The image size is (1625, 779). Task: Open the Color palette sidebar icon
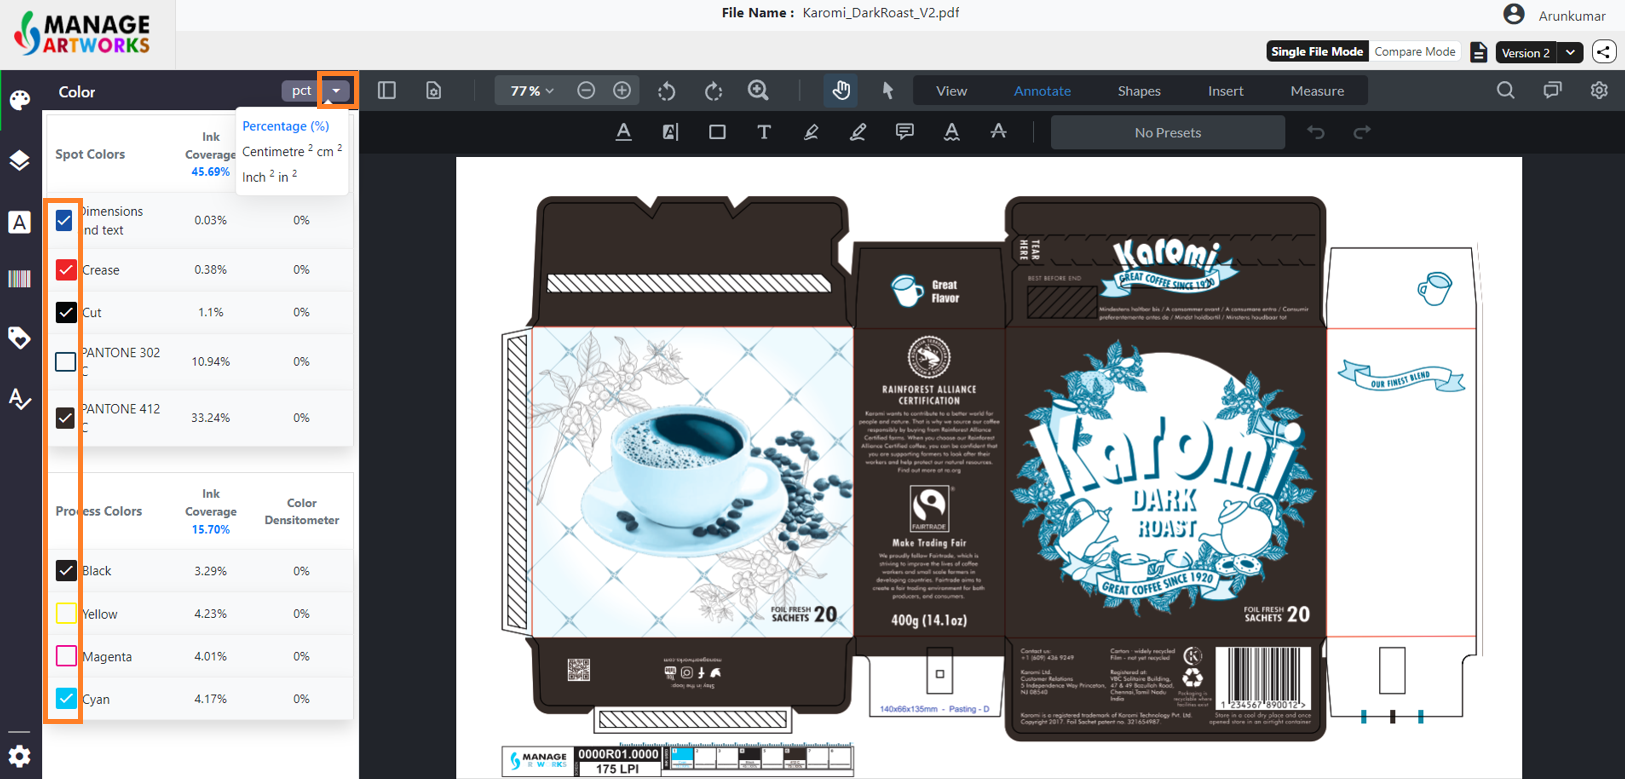pos(20,99)
